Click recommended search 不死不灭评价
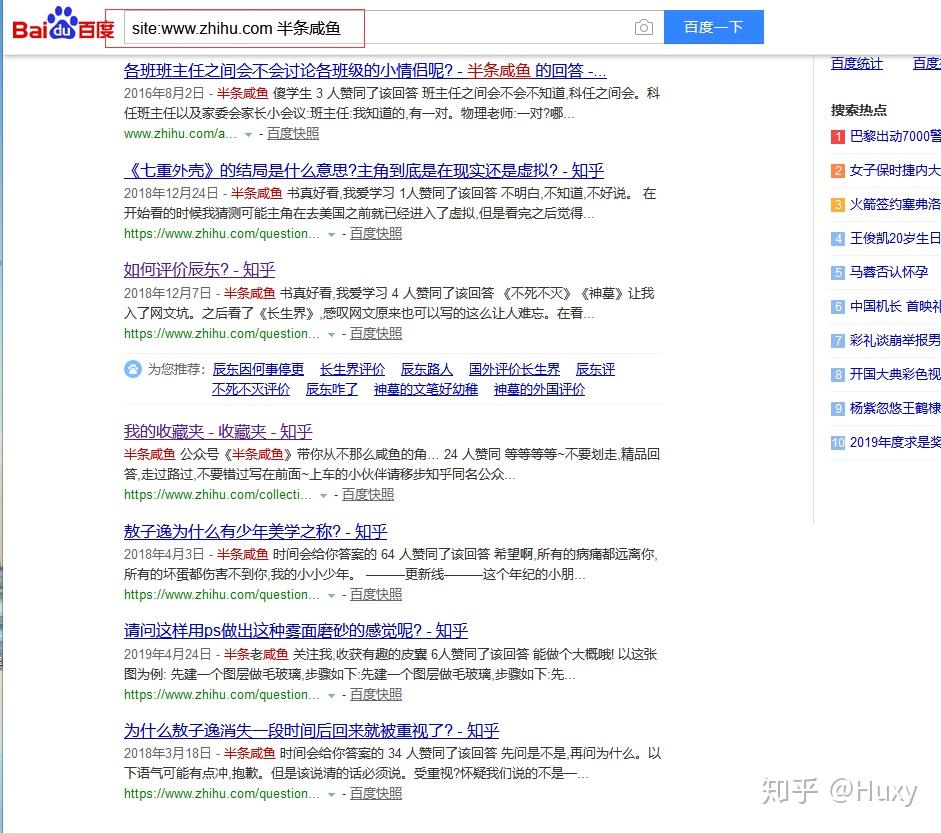This screenshot has height=833, width=941. tap(251, 389)
